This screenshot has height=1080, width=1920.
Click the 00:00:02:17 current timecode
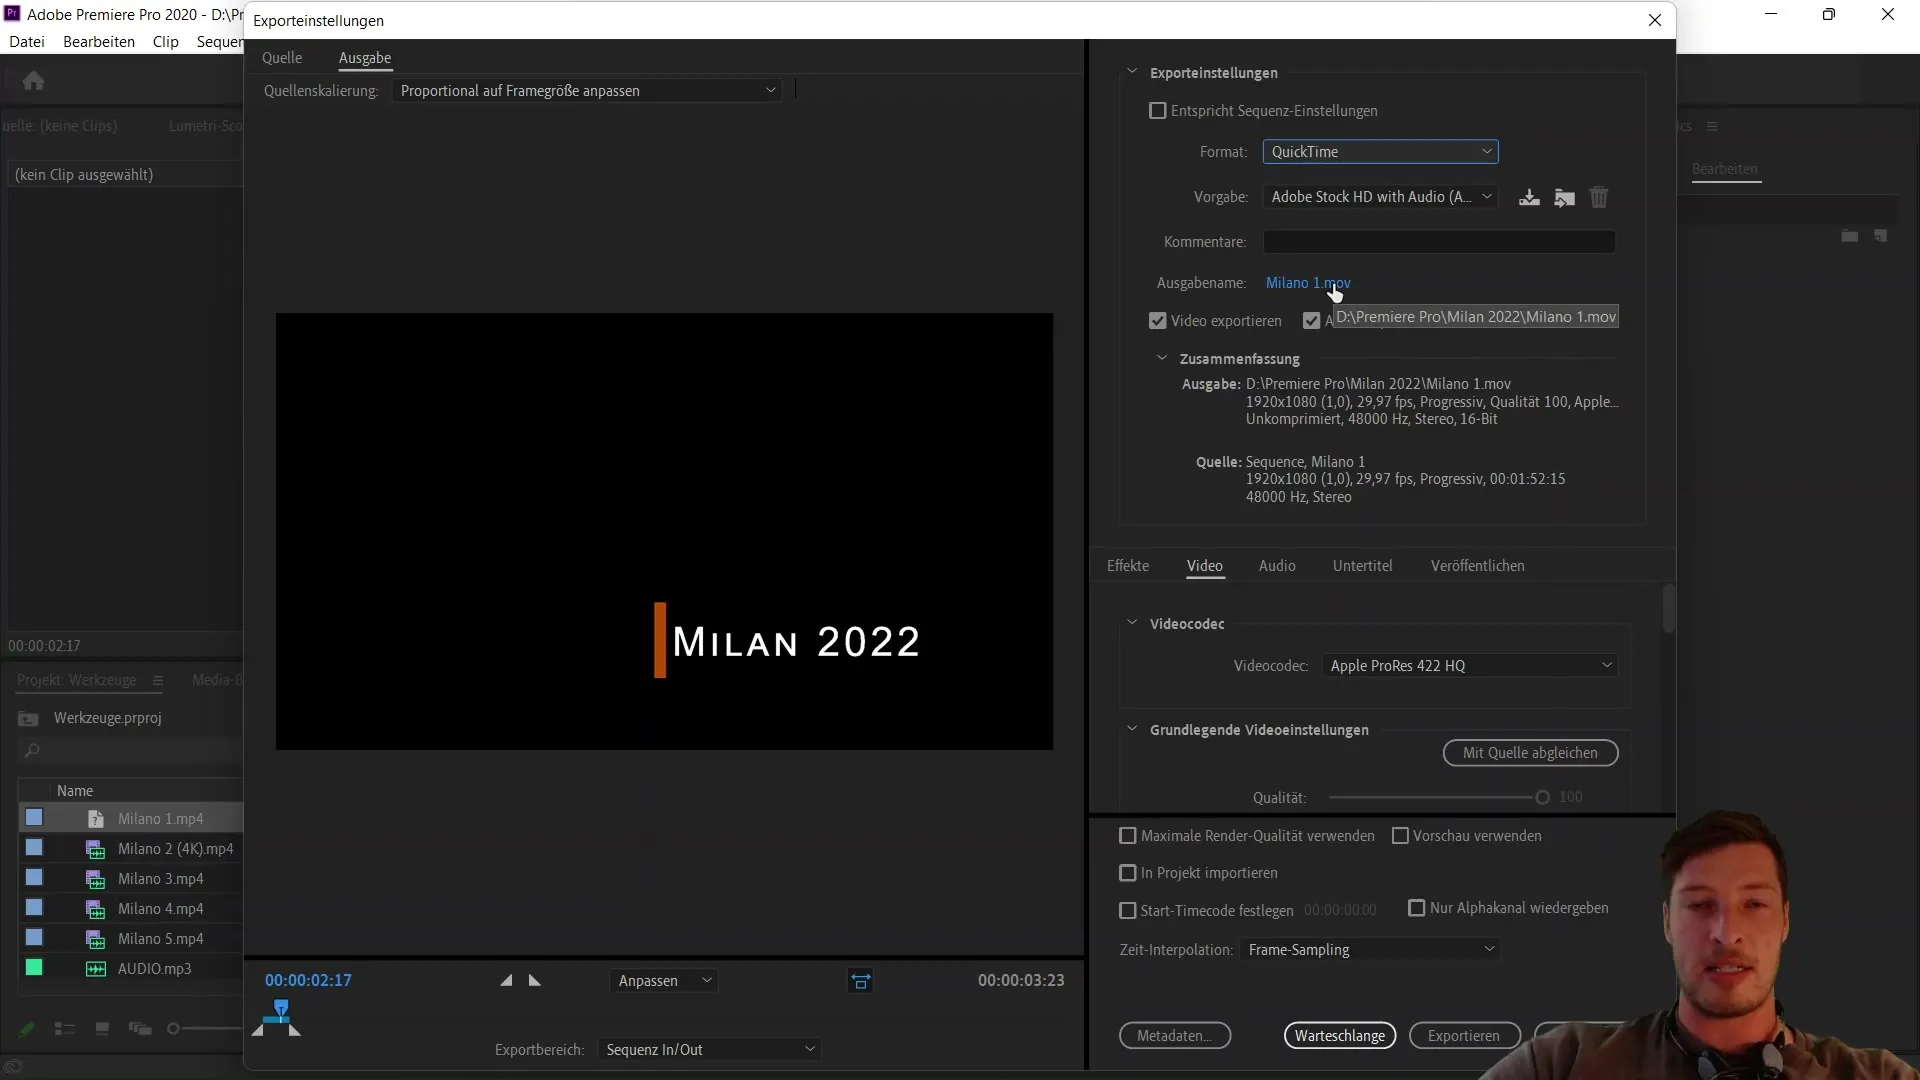pyautogui.click(x=308, y=981)
